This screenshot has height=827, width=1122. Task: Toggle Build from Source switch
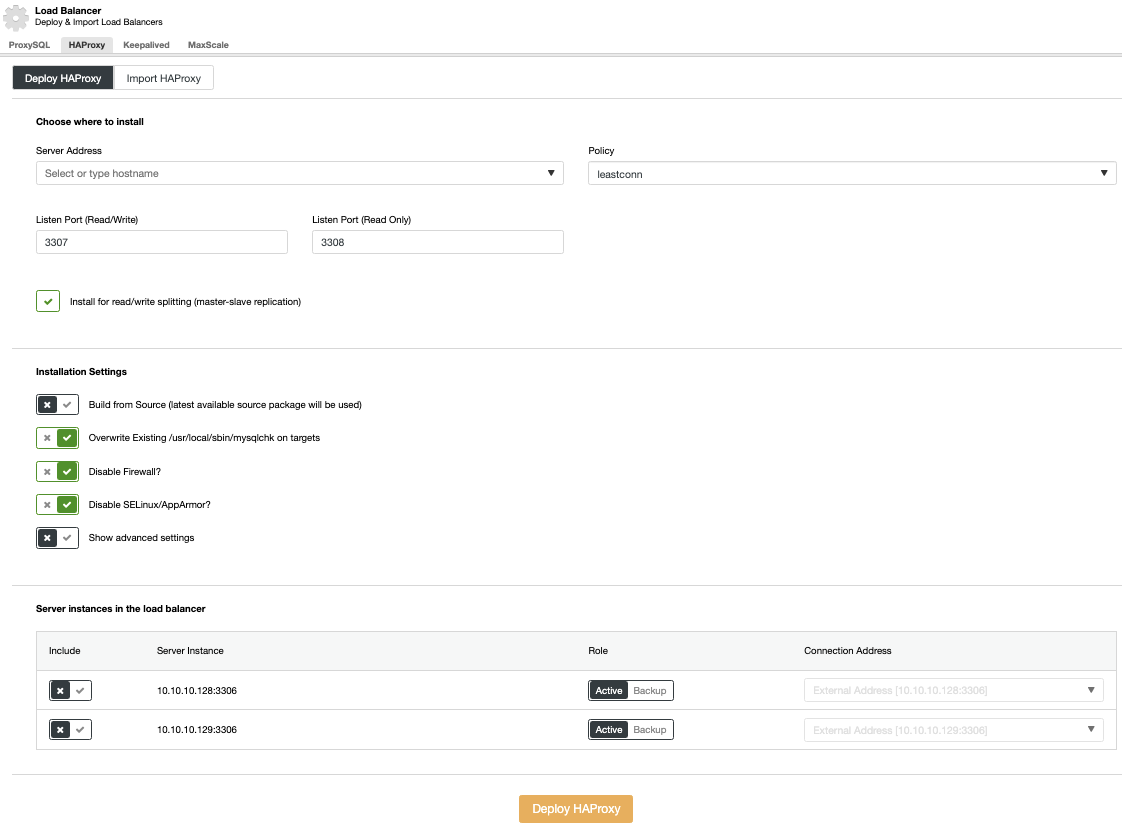57,405
